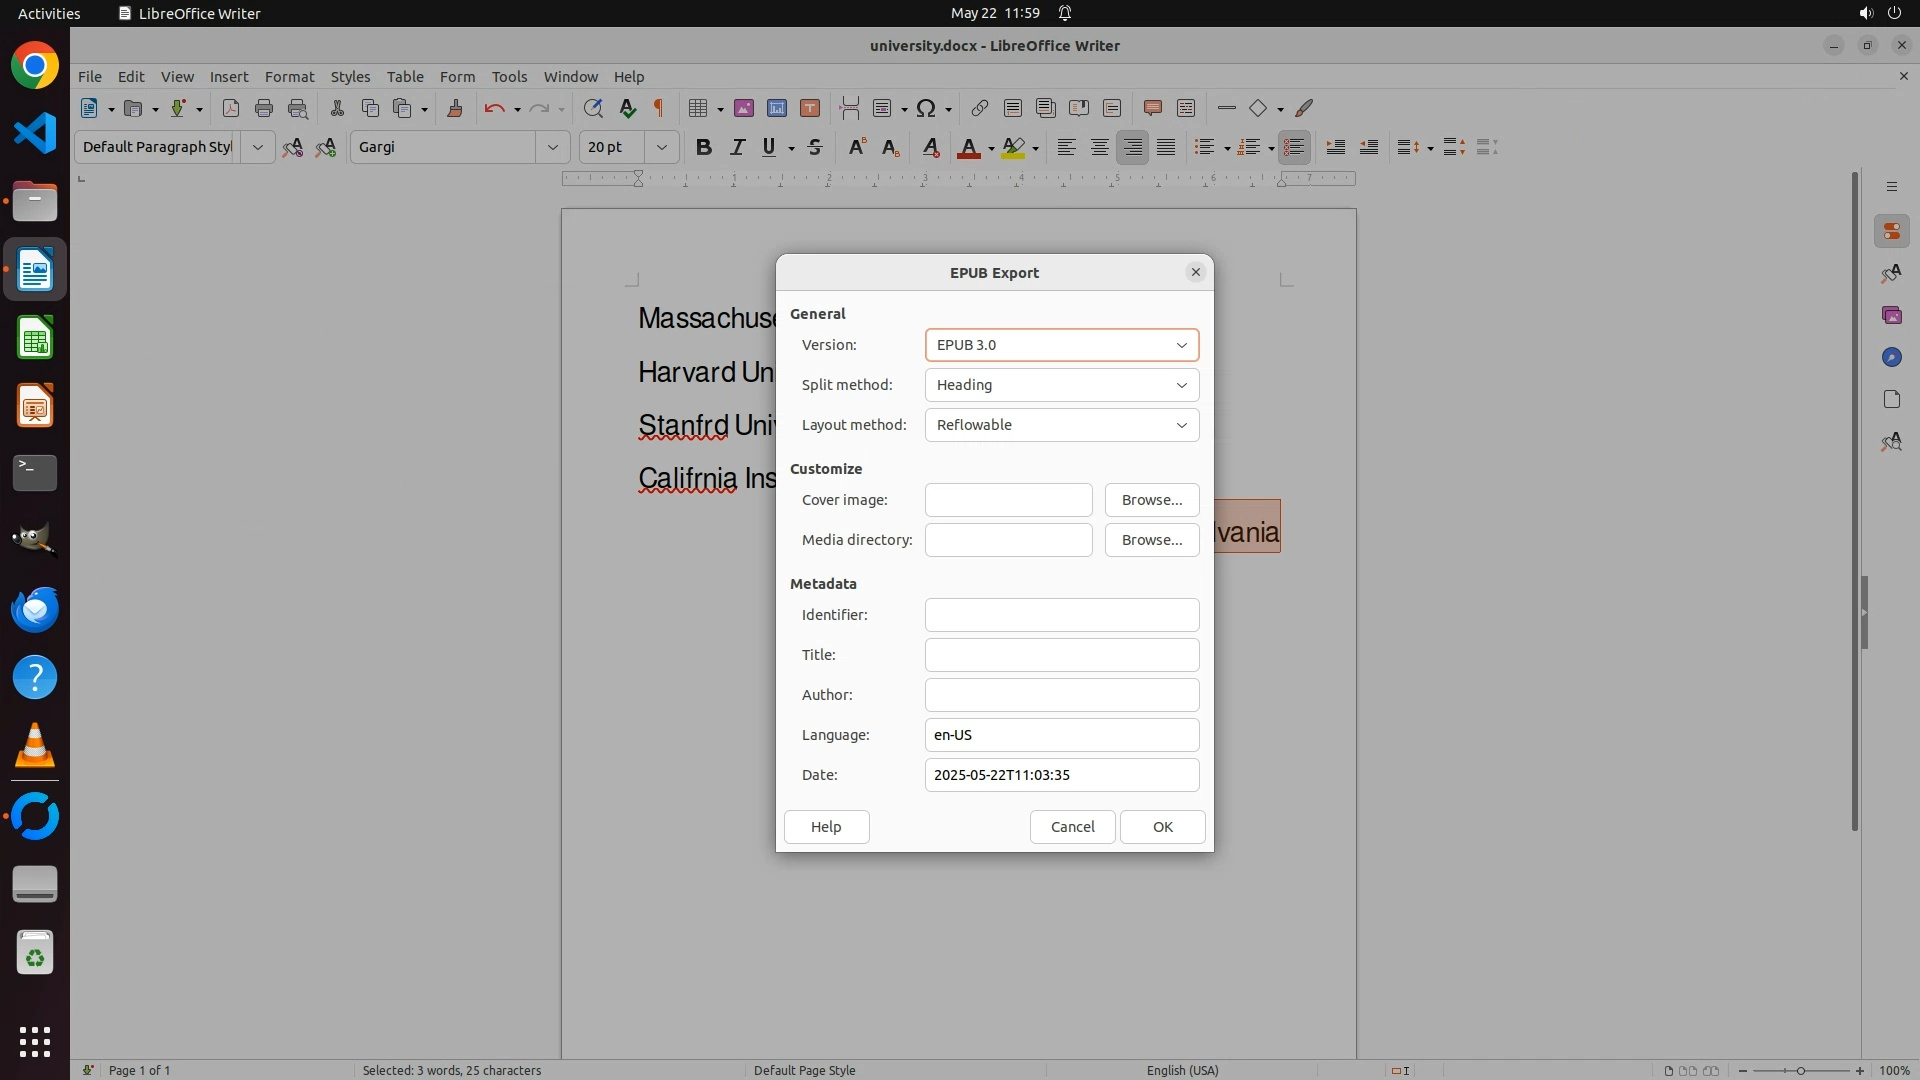Toggle Align Right paragraph button
This screenshot has width=1920, height=1080.
point(1132,147)
